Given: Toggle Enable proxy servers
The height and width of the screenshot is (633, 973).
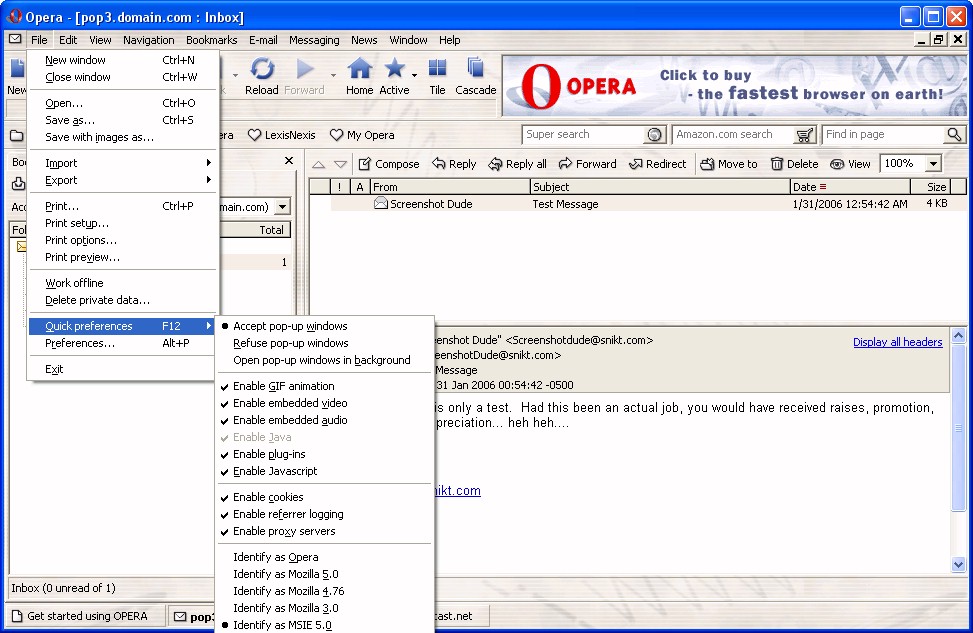Looking at the screenshot, I should (323, 531).
